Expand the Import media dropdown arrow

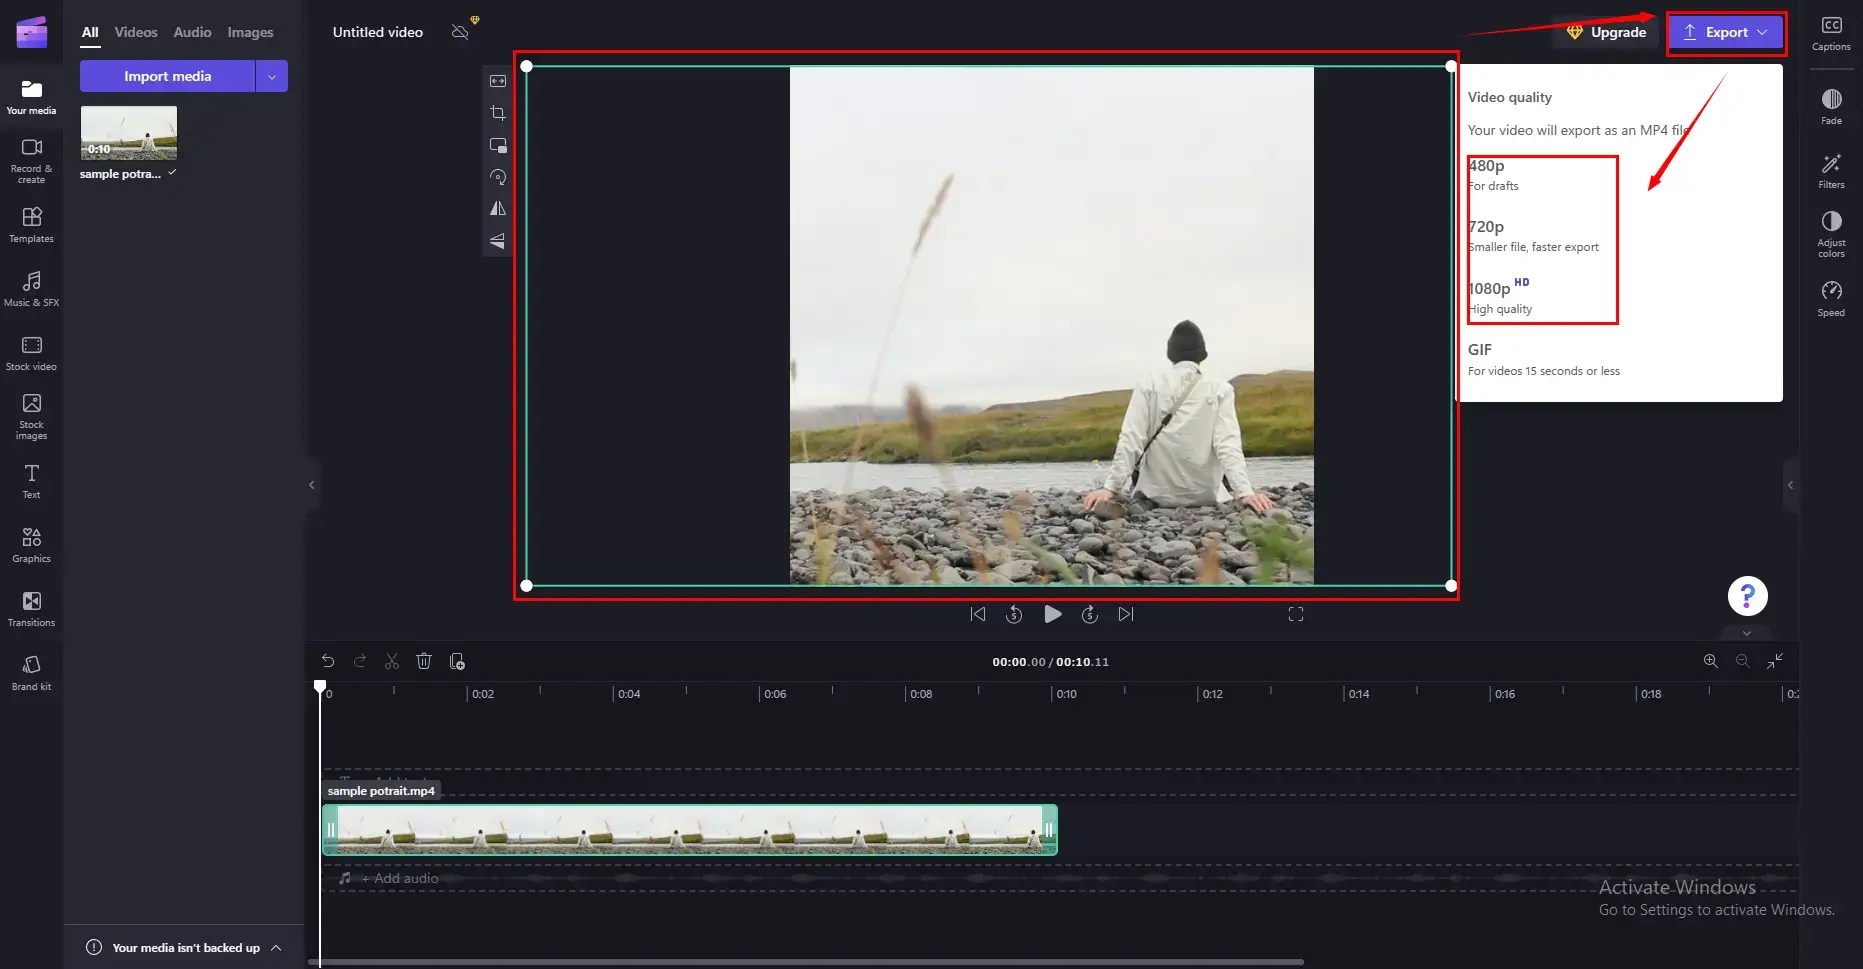272,75
